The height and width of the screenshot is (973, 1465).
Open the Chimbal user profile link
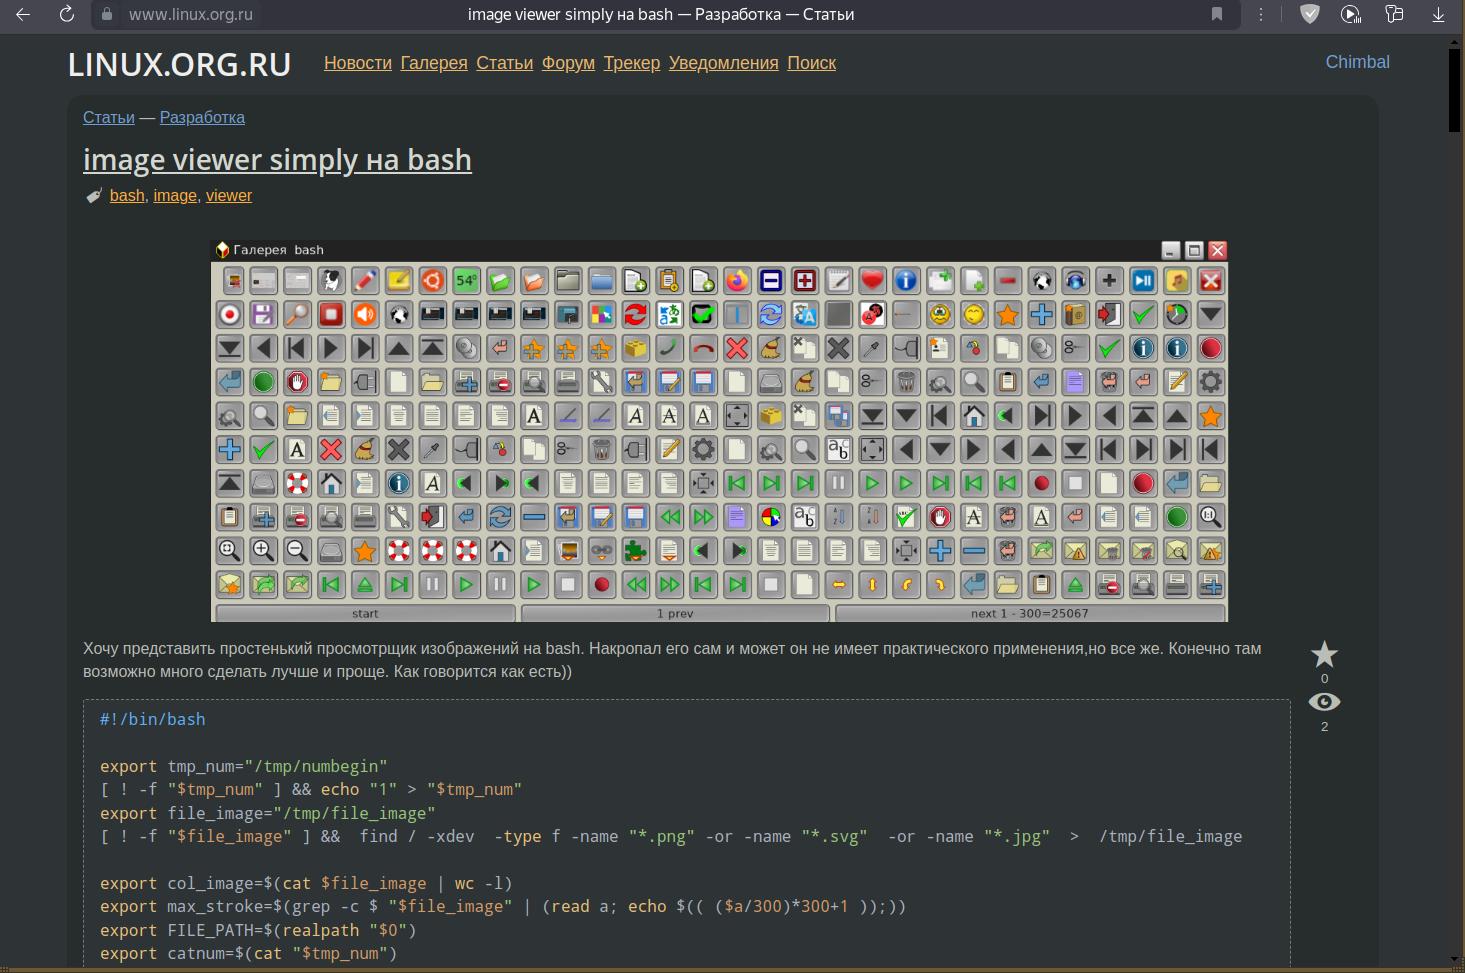(1357, 62)
